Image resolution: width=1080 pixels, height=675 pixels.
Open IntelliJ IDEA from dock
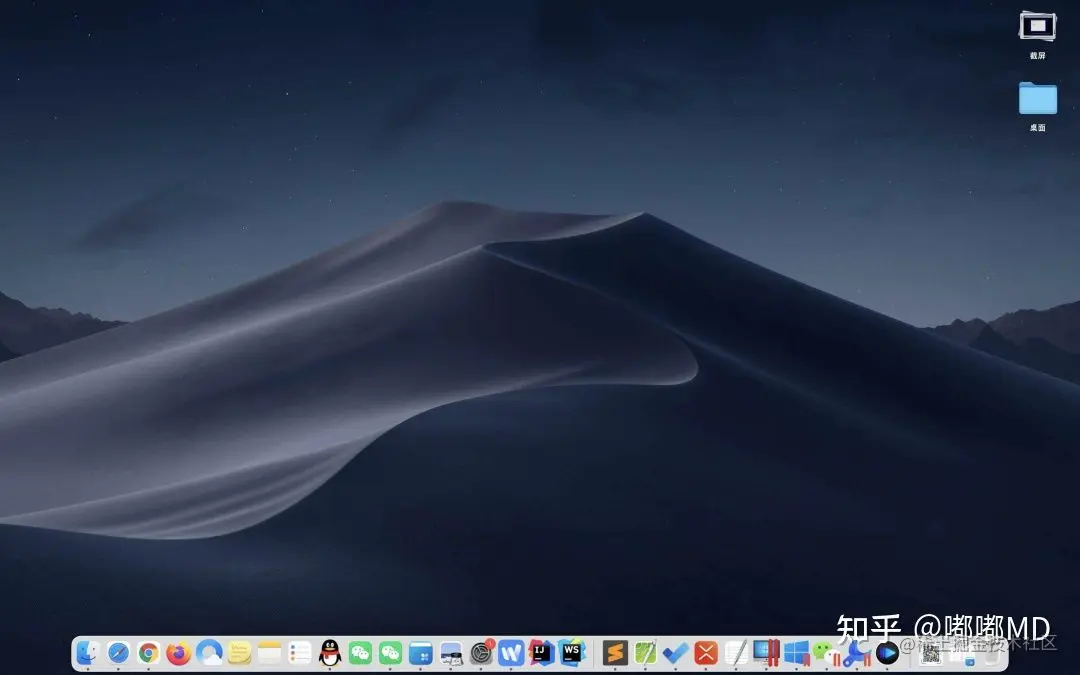point(541,652)
